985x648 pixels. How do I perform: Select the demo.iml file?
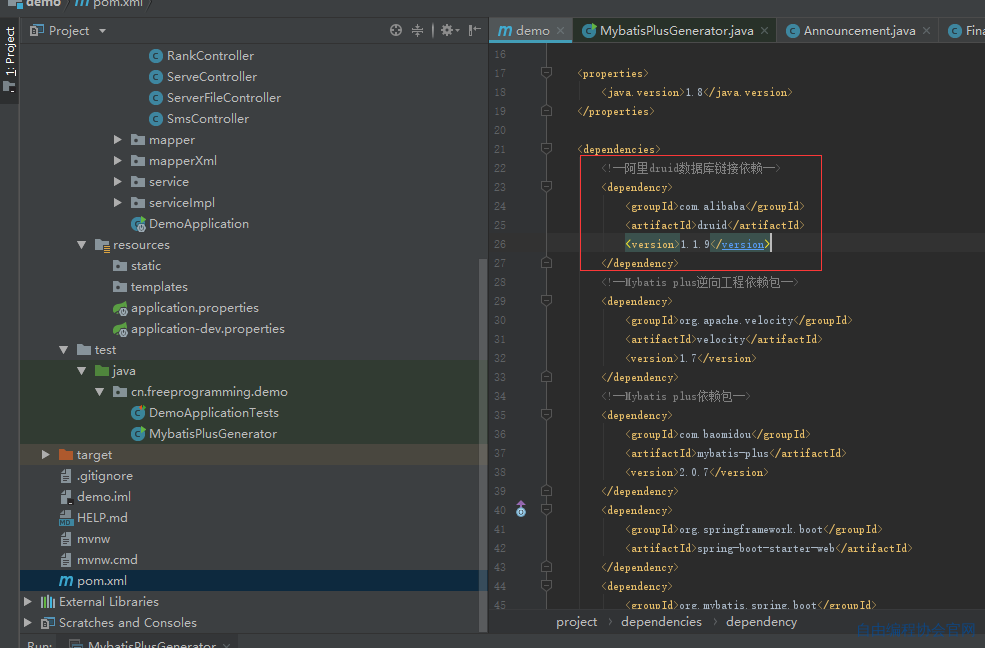coord(104,497)
